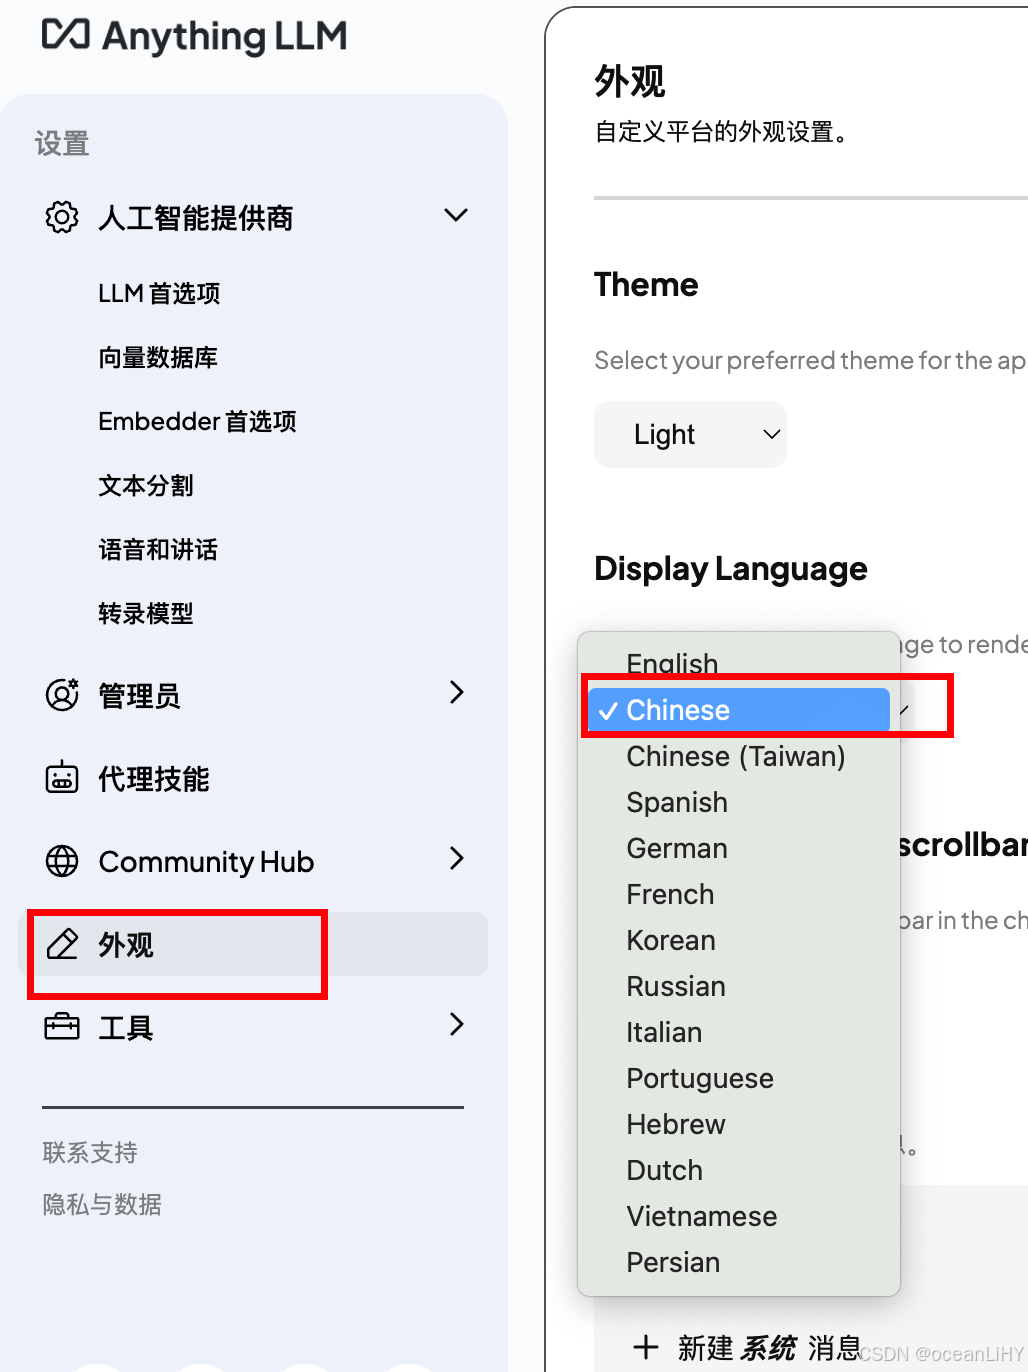1028x1372 pixels.
Task: Choose Korean from the language options
Action: [x=670, y=940]
